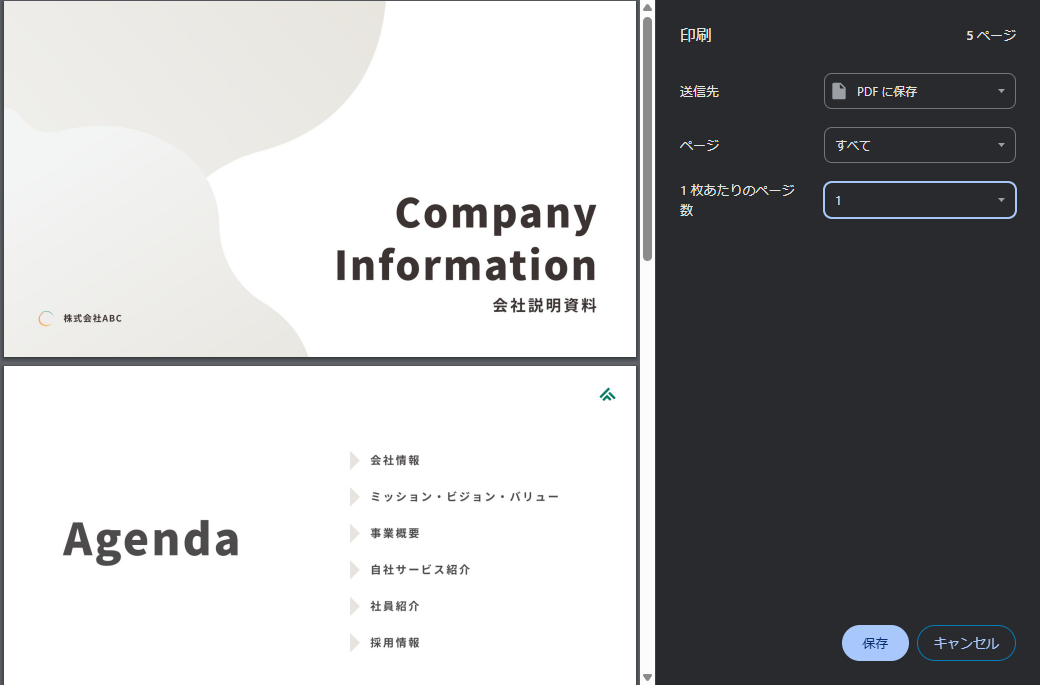1040x685 pixels.
Task: Click the preview scrollbar up arrow
Action: click(647, 7)
